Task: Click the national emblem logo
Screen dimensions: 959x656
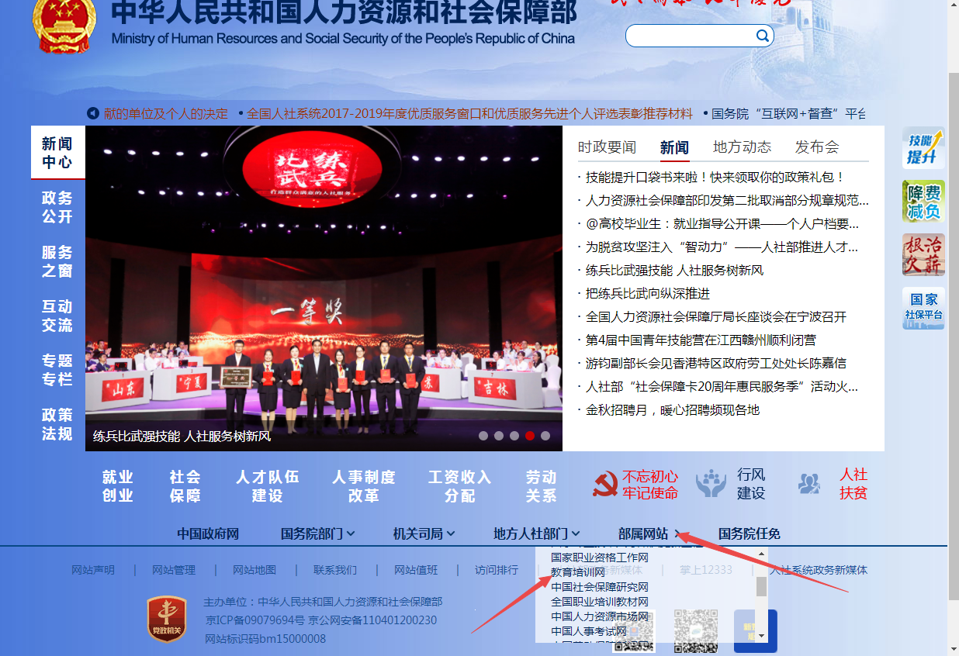Action: tap(65, 25)
